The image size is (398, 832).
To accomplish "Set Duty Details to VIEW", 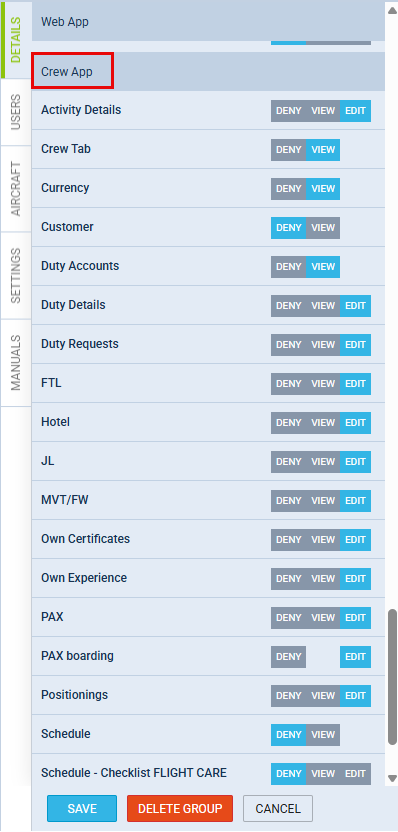I will coord(323,306).
